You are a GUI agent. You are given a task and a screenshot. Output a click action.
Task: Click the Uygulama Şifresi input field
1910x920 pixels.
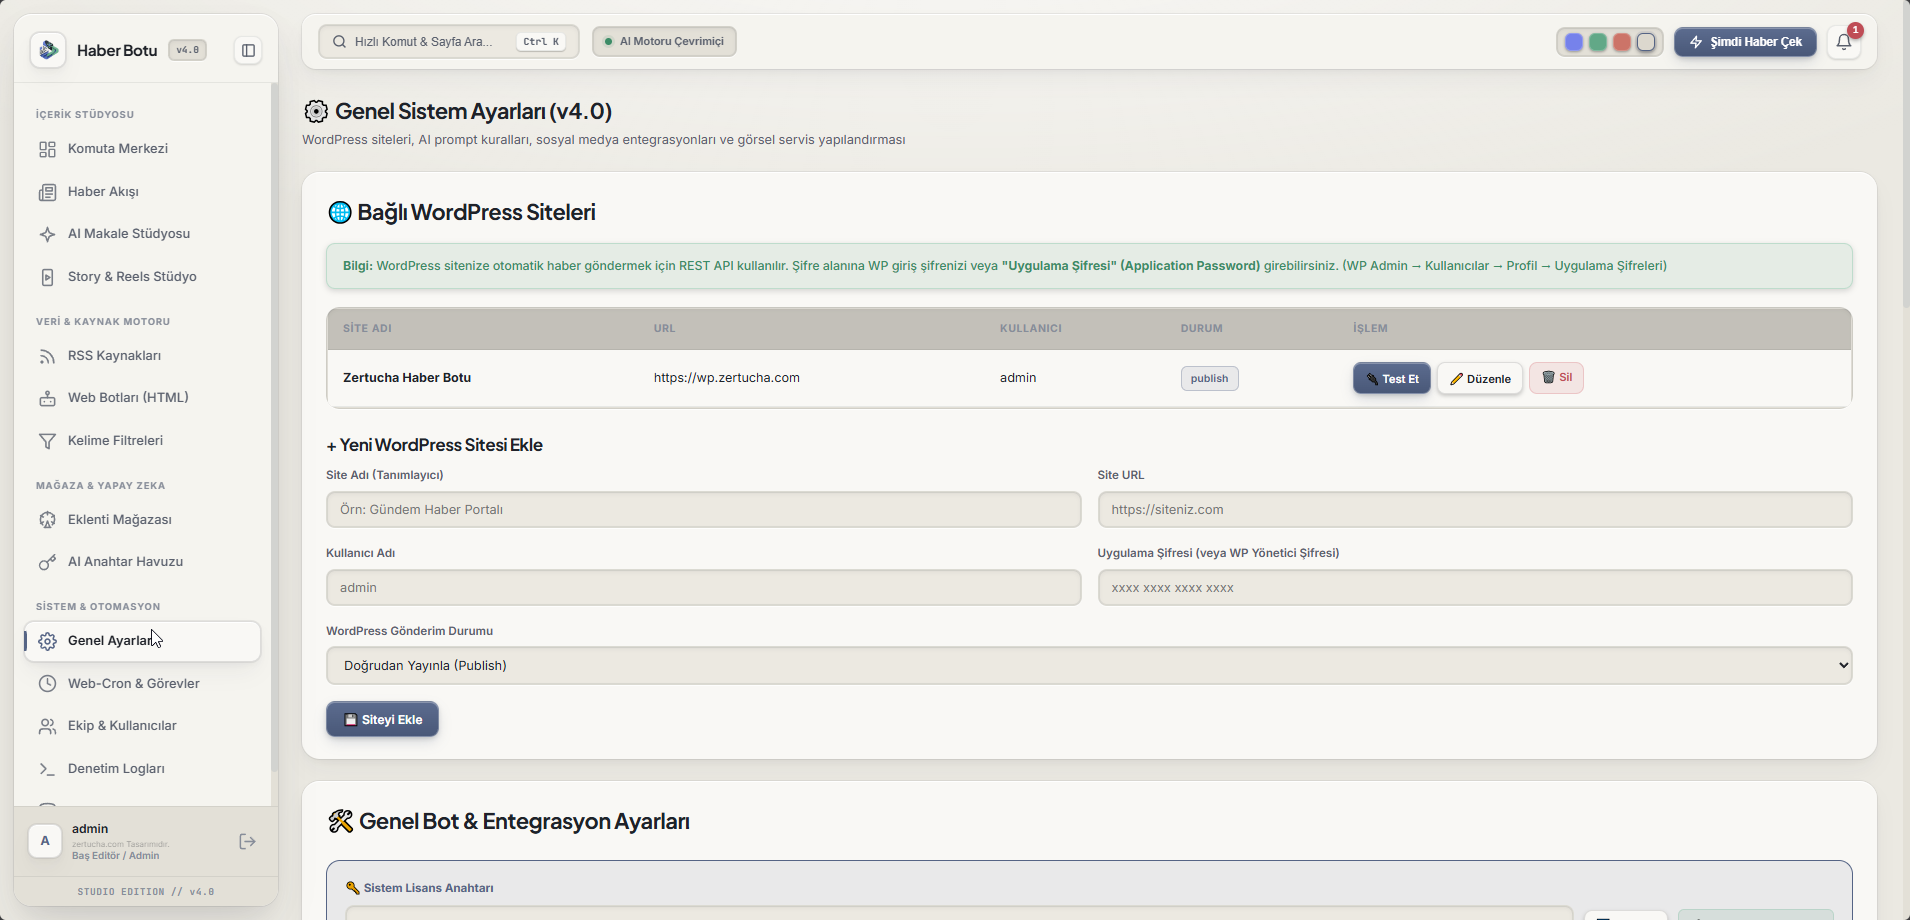tap(1474, 587)
